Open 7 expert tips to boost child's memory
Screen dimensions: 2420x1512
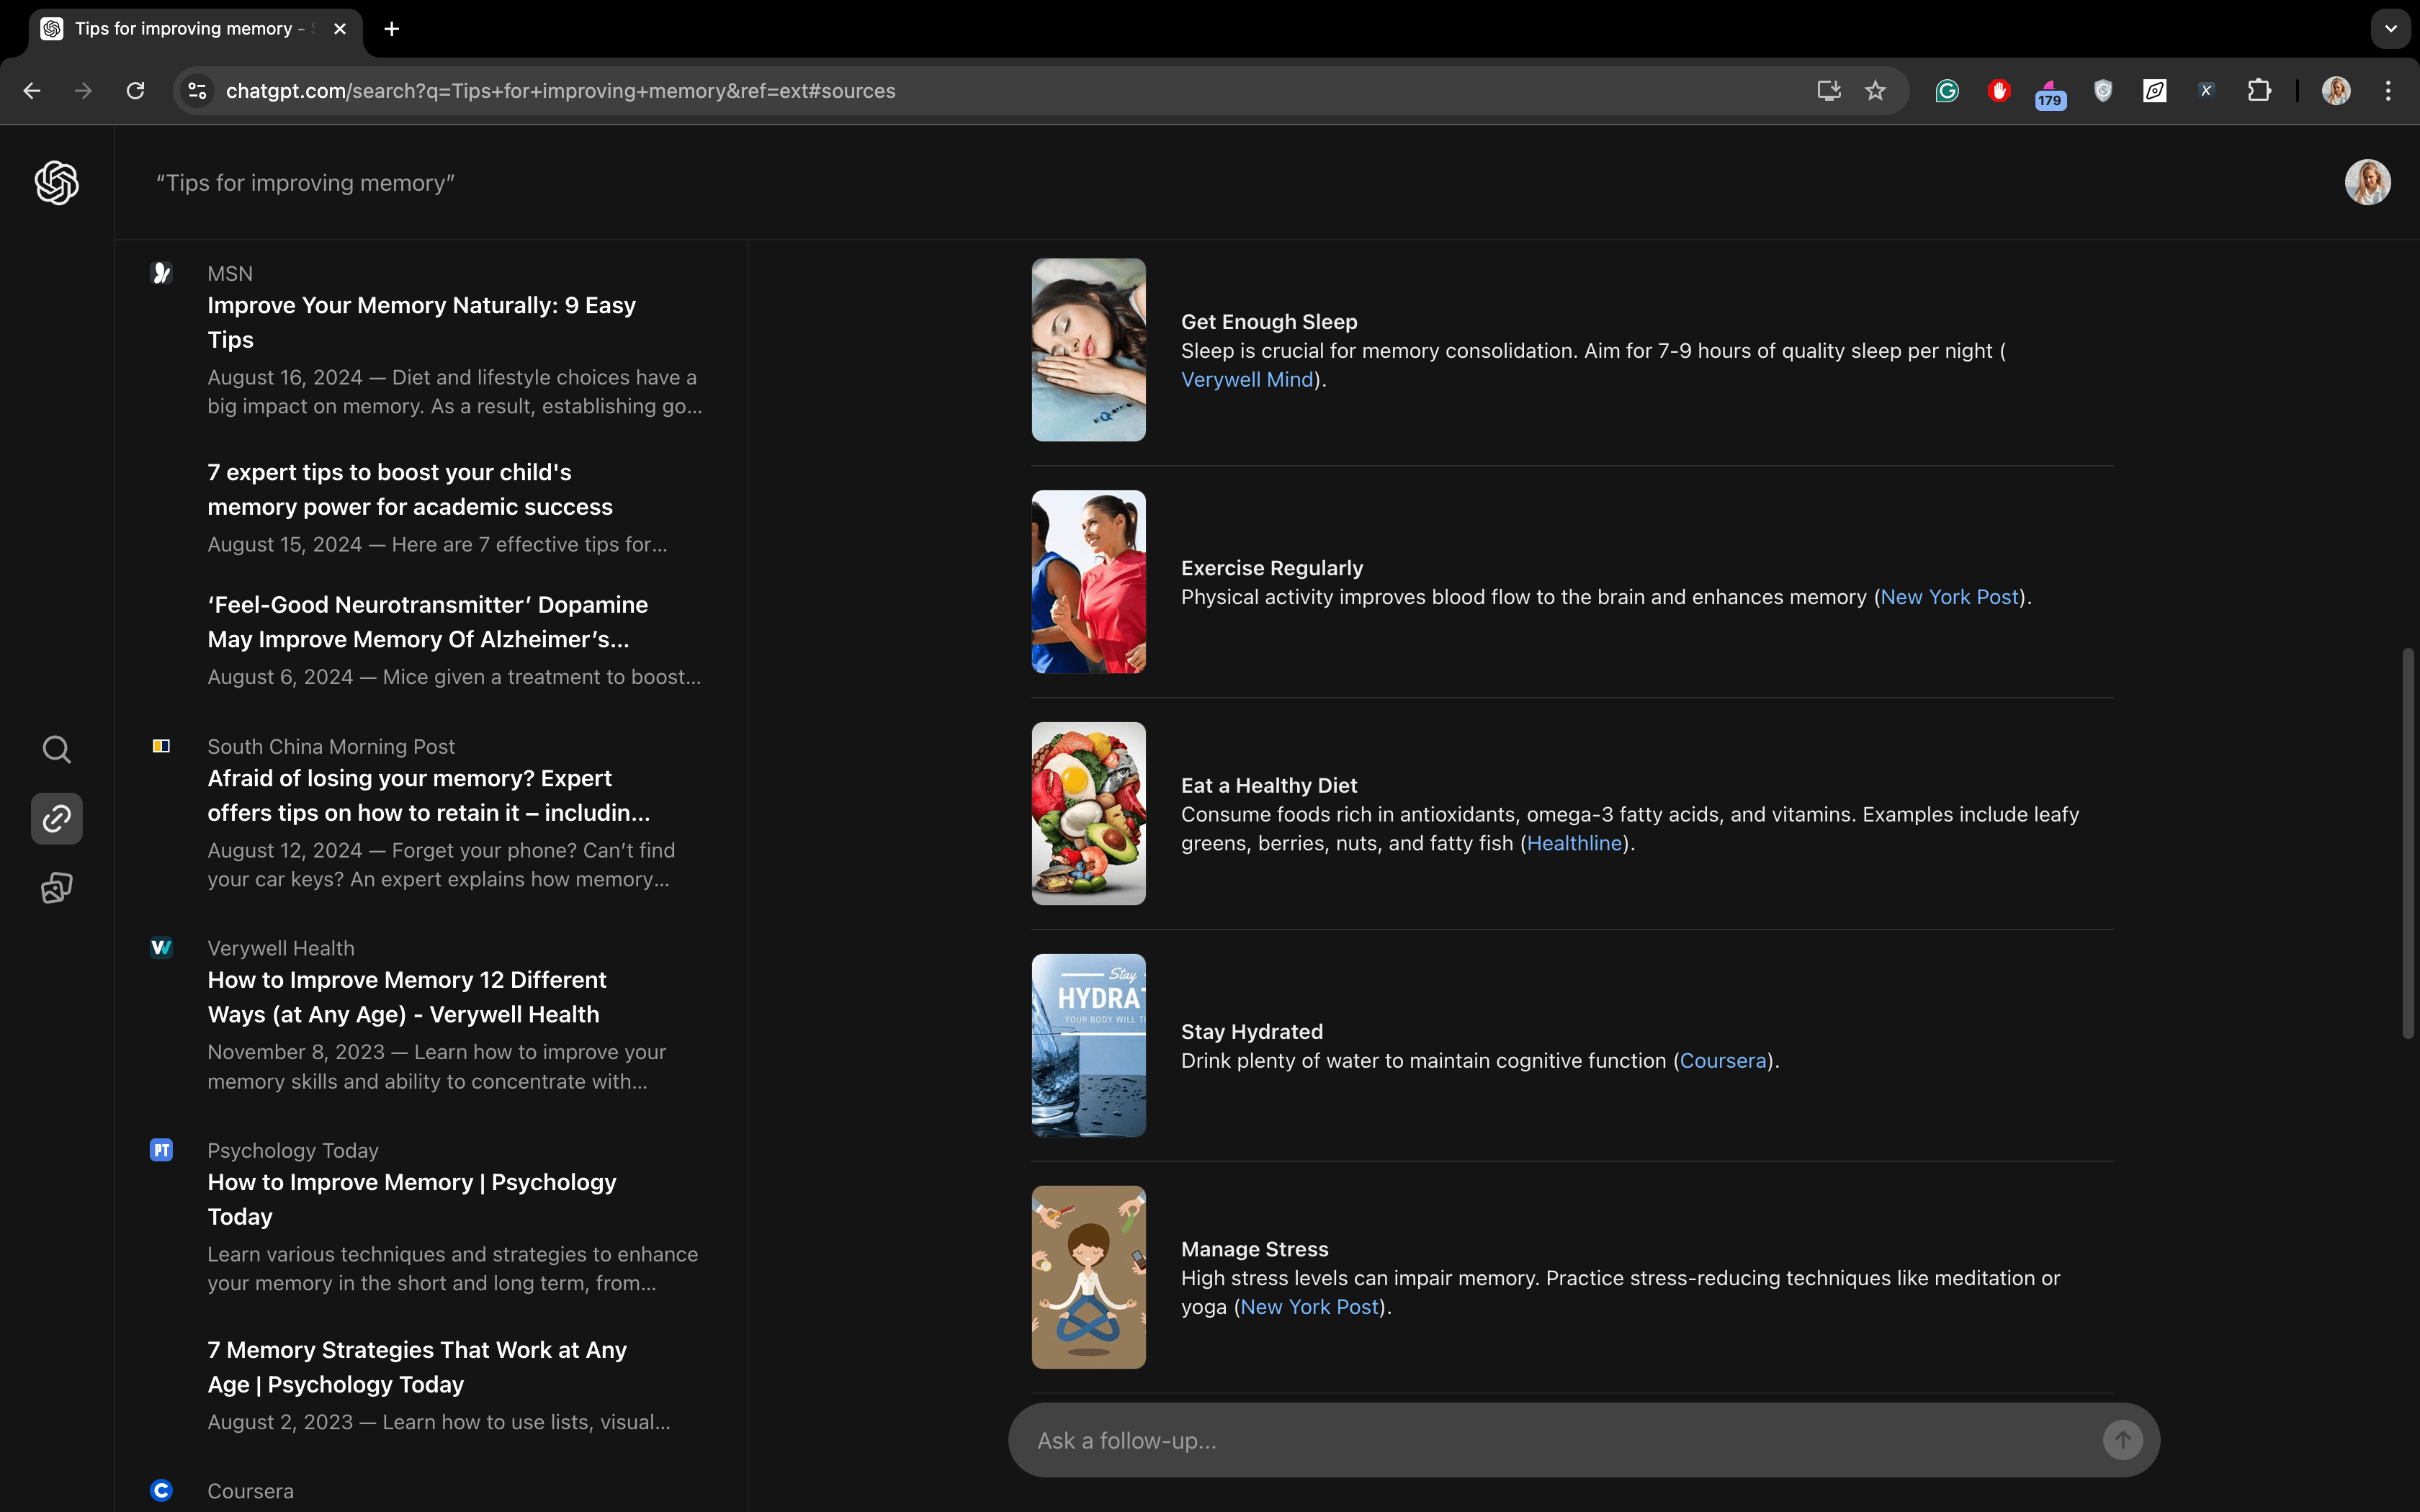[410, 489]
